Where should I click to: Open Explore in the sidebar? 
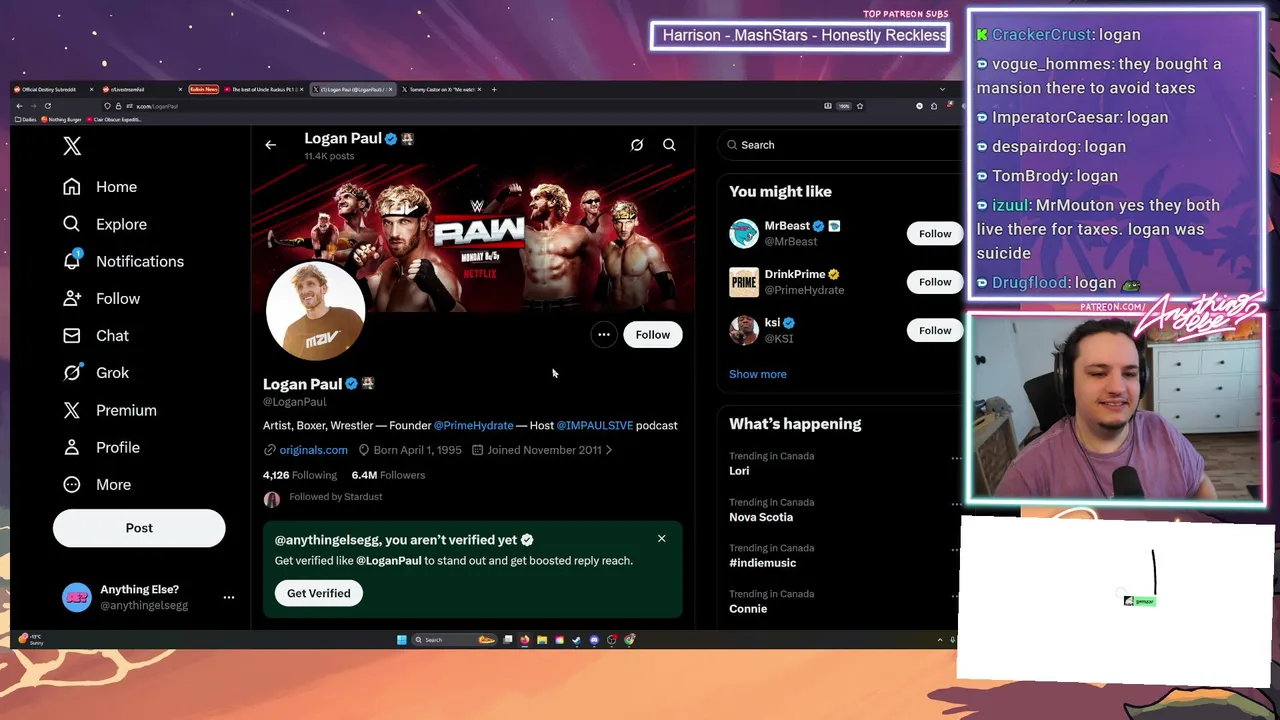(x=104, y=224)
